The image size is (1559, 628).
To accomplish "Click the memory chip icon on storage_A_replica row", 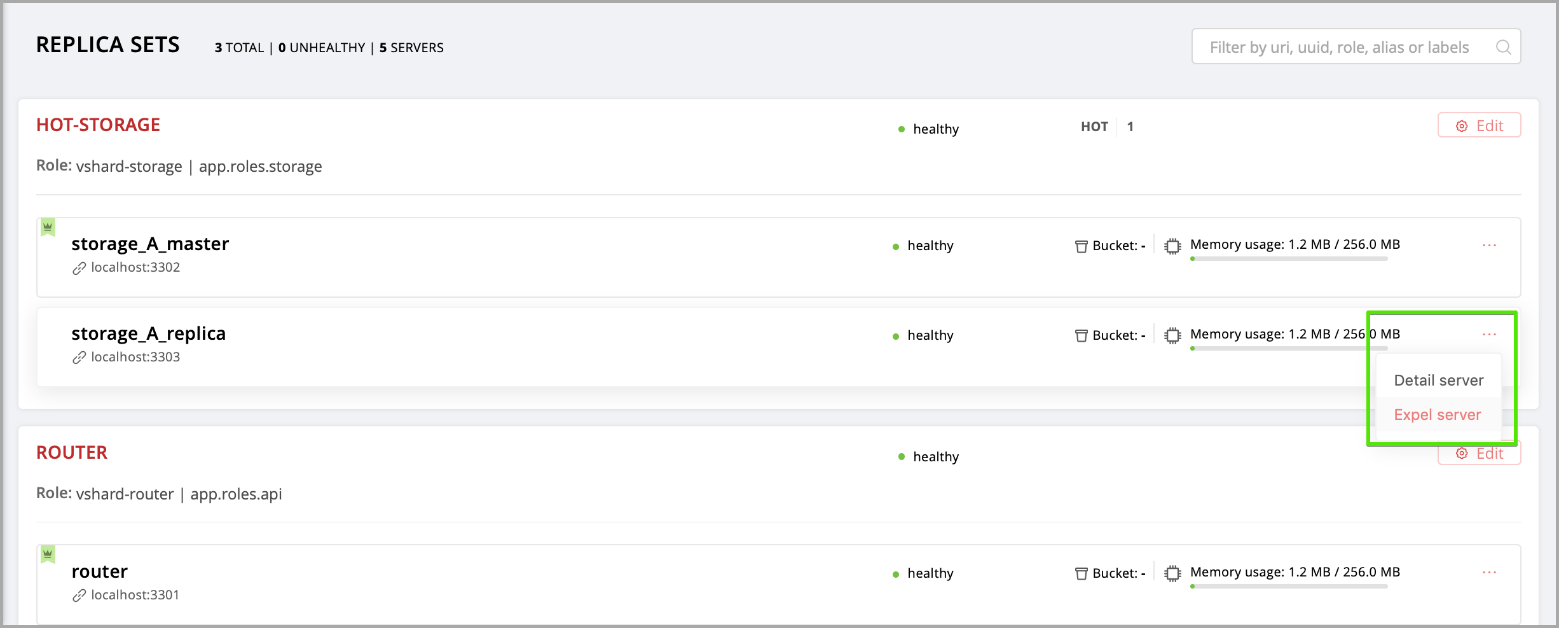I will (x=1173, y=335).
